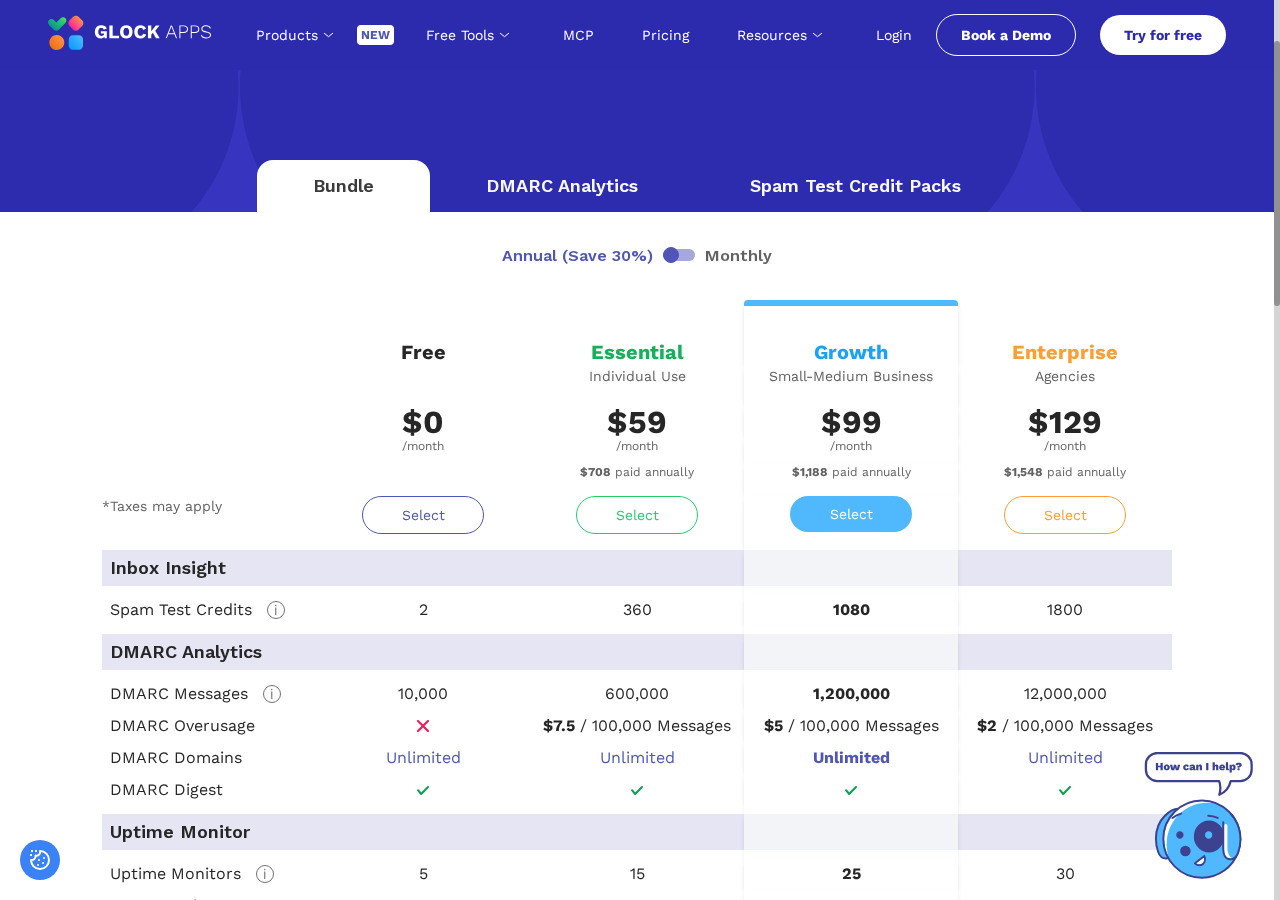Click the Book a Demo button
This screenshot has height=900, width=1280.
click(x=1006, y=35)
